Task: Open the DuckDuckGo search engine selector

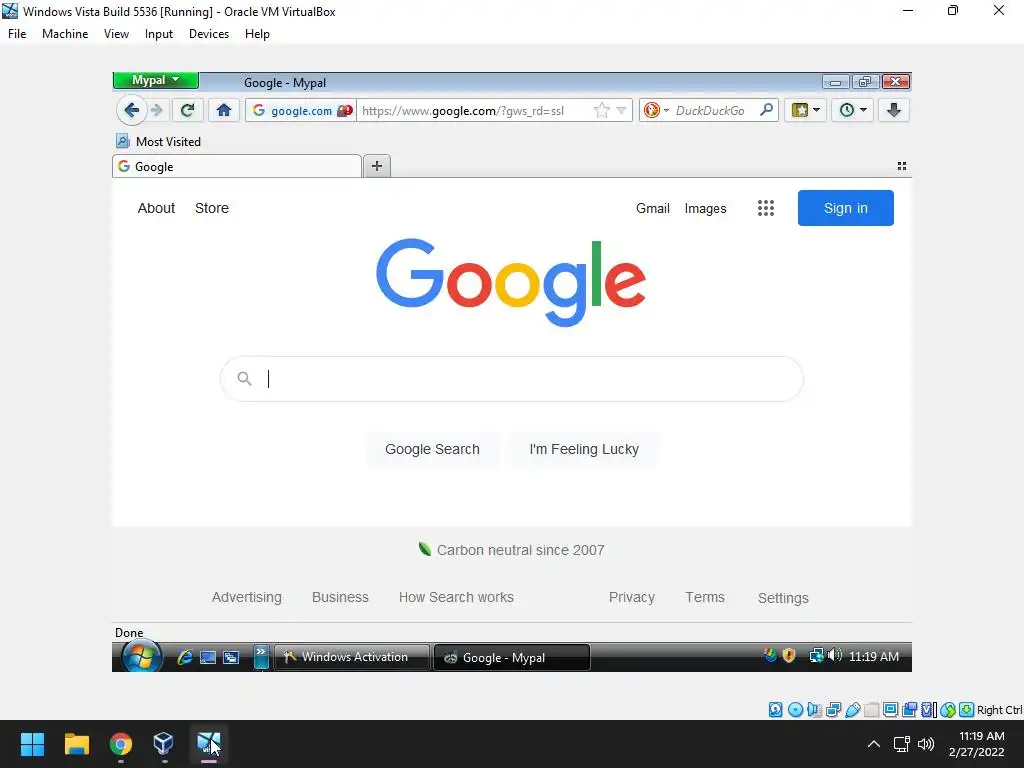Action: point(656,110)
